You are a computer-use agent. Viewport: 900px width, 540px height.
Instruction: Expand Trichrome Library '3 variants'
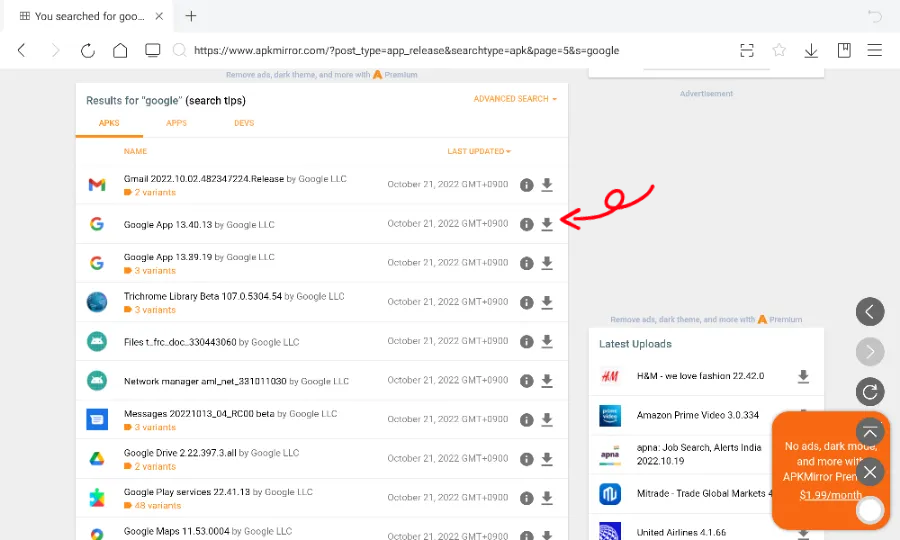(150, 310)
